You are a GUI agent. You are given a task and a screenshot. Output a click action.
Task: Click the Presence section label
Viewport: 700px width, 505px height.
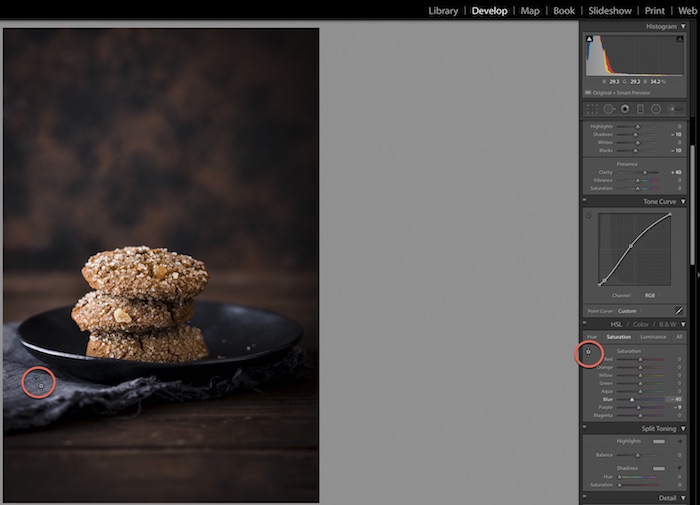pos(627,164)
